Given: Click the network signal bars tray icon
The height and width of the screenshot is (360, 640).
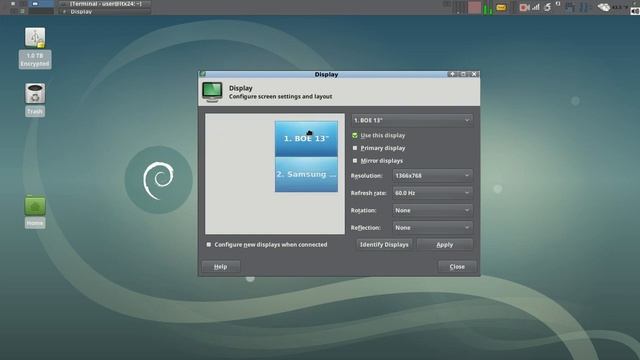Looking at the screenshot, I should 536,7.
